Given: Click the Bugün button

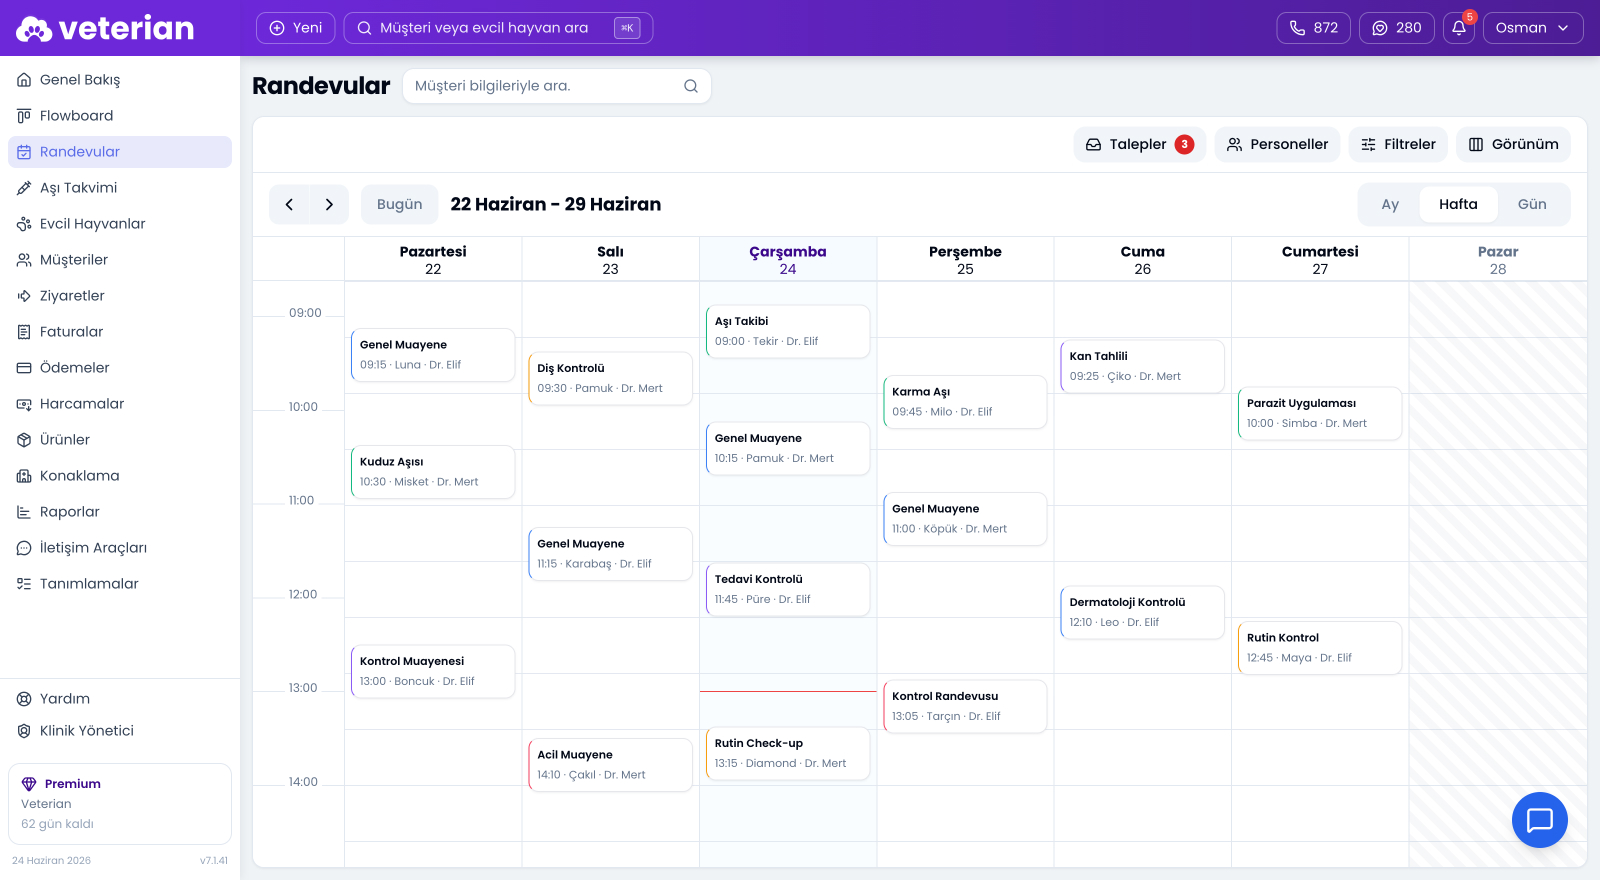Looking at the screenshot, I should click(400, 204).
